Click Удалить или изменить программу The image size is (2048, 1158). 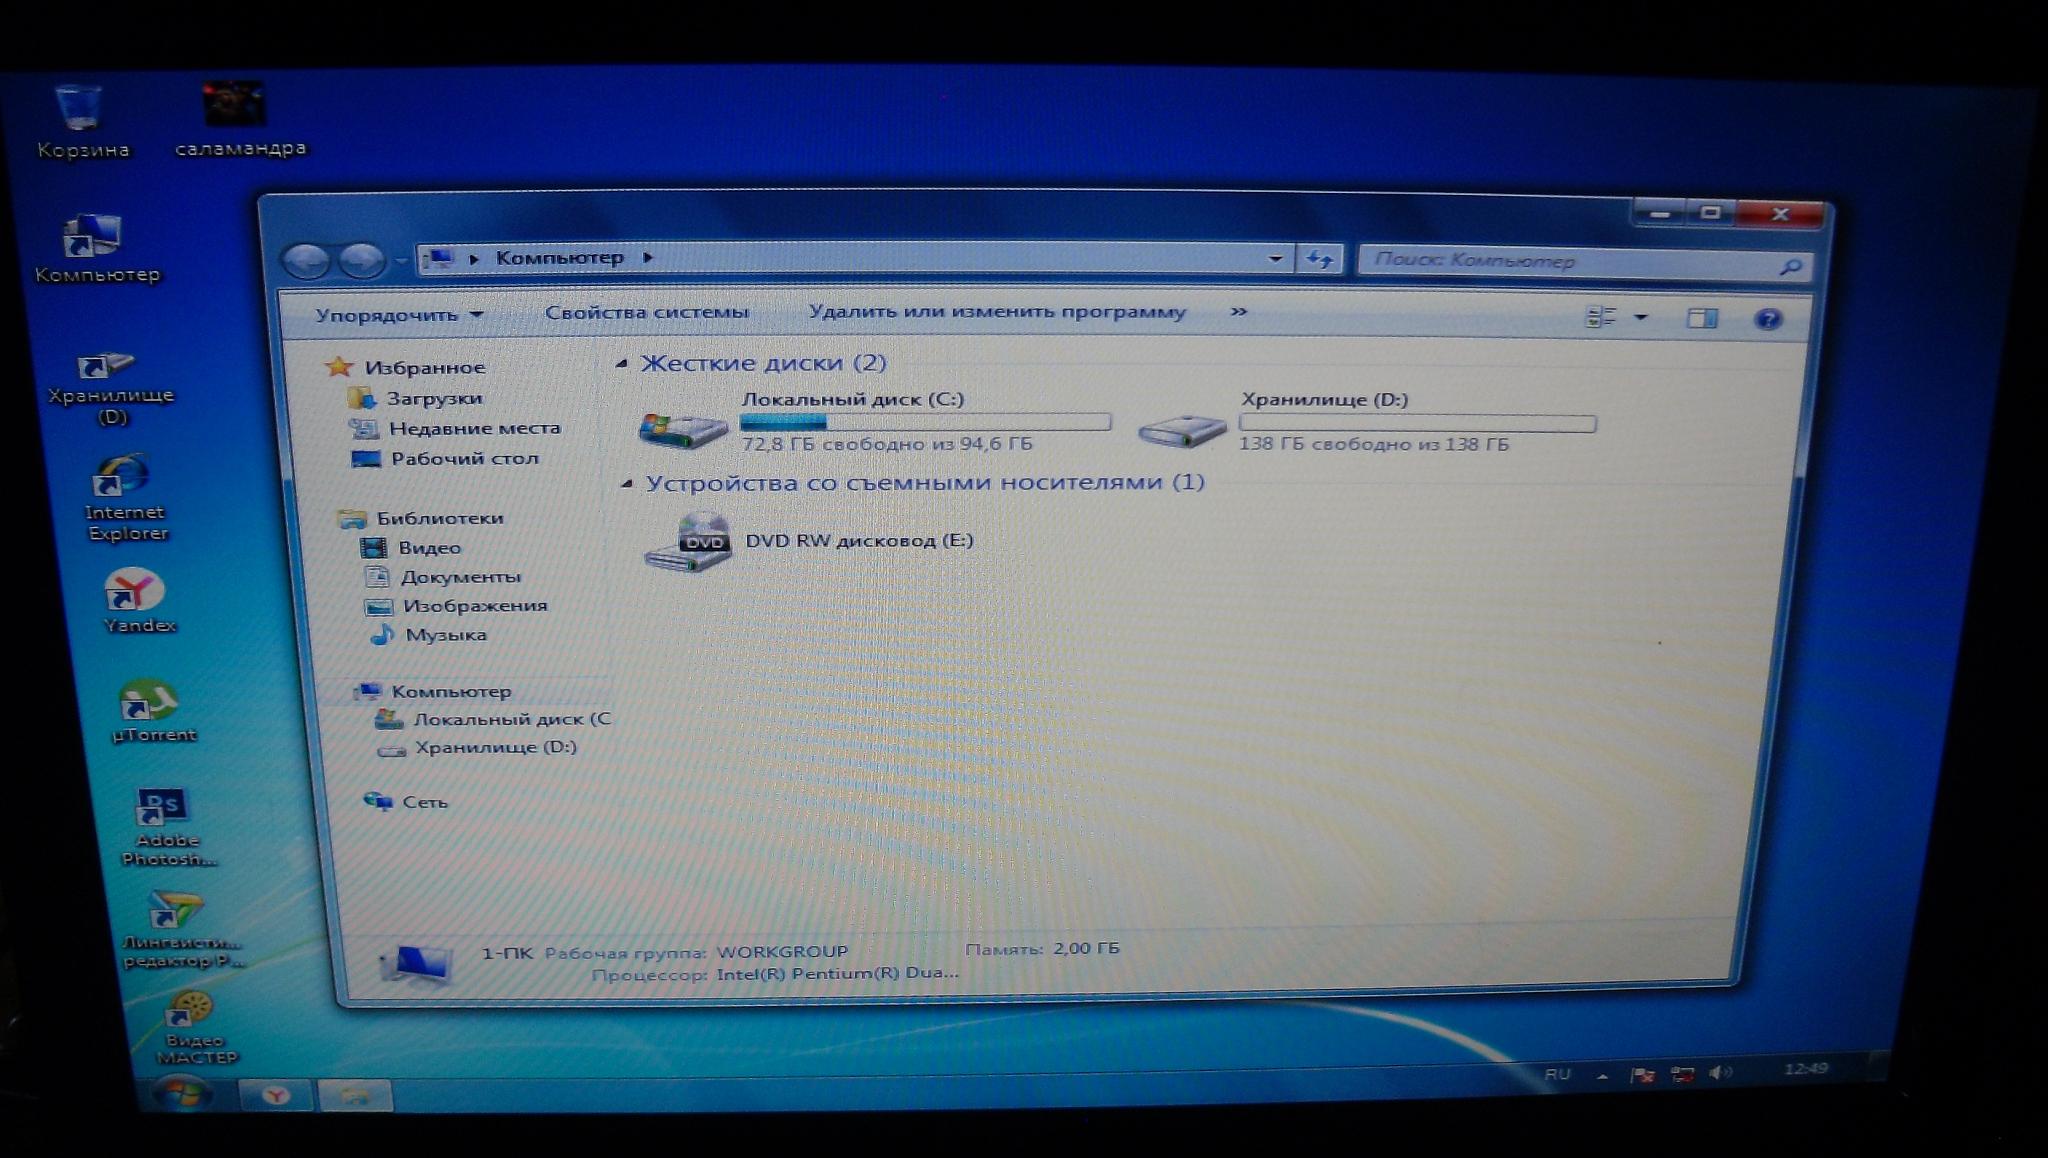pos(996,312)
